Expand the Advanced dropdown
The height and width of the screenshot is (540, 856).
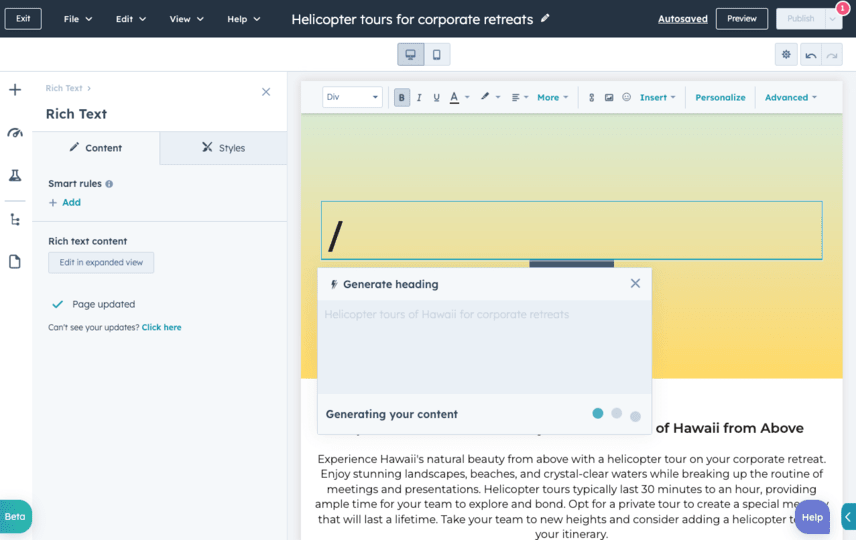(x=790, y=97)
